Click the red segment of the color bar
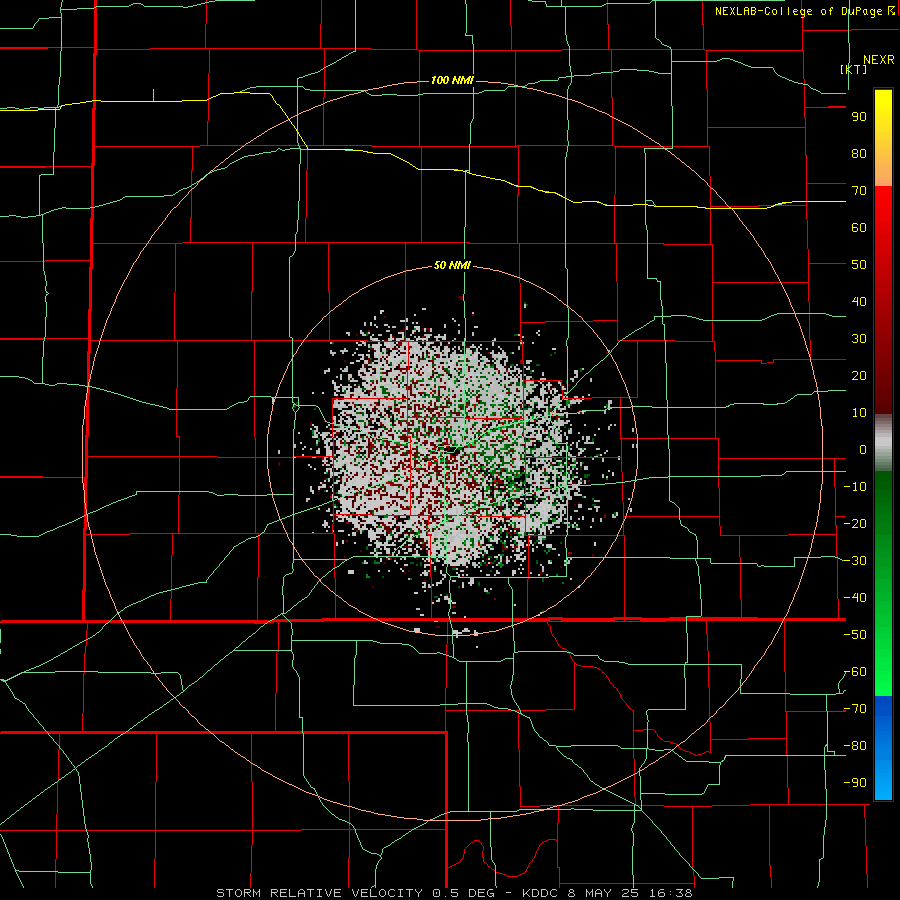This screenshot has height=900, width=900. [x=883, y=300]
